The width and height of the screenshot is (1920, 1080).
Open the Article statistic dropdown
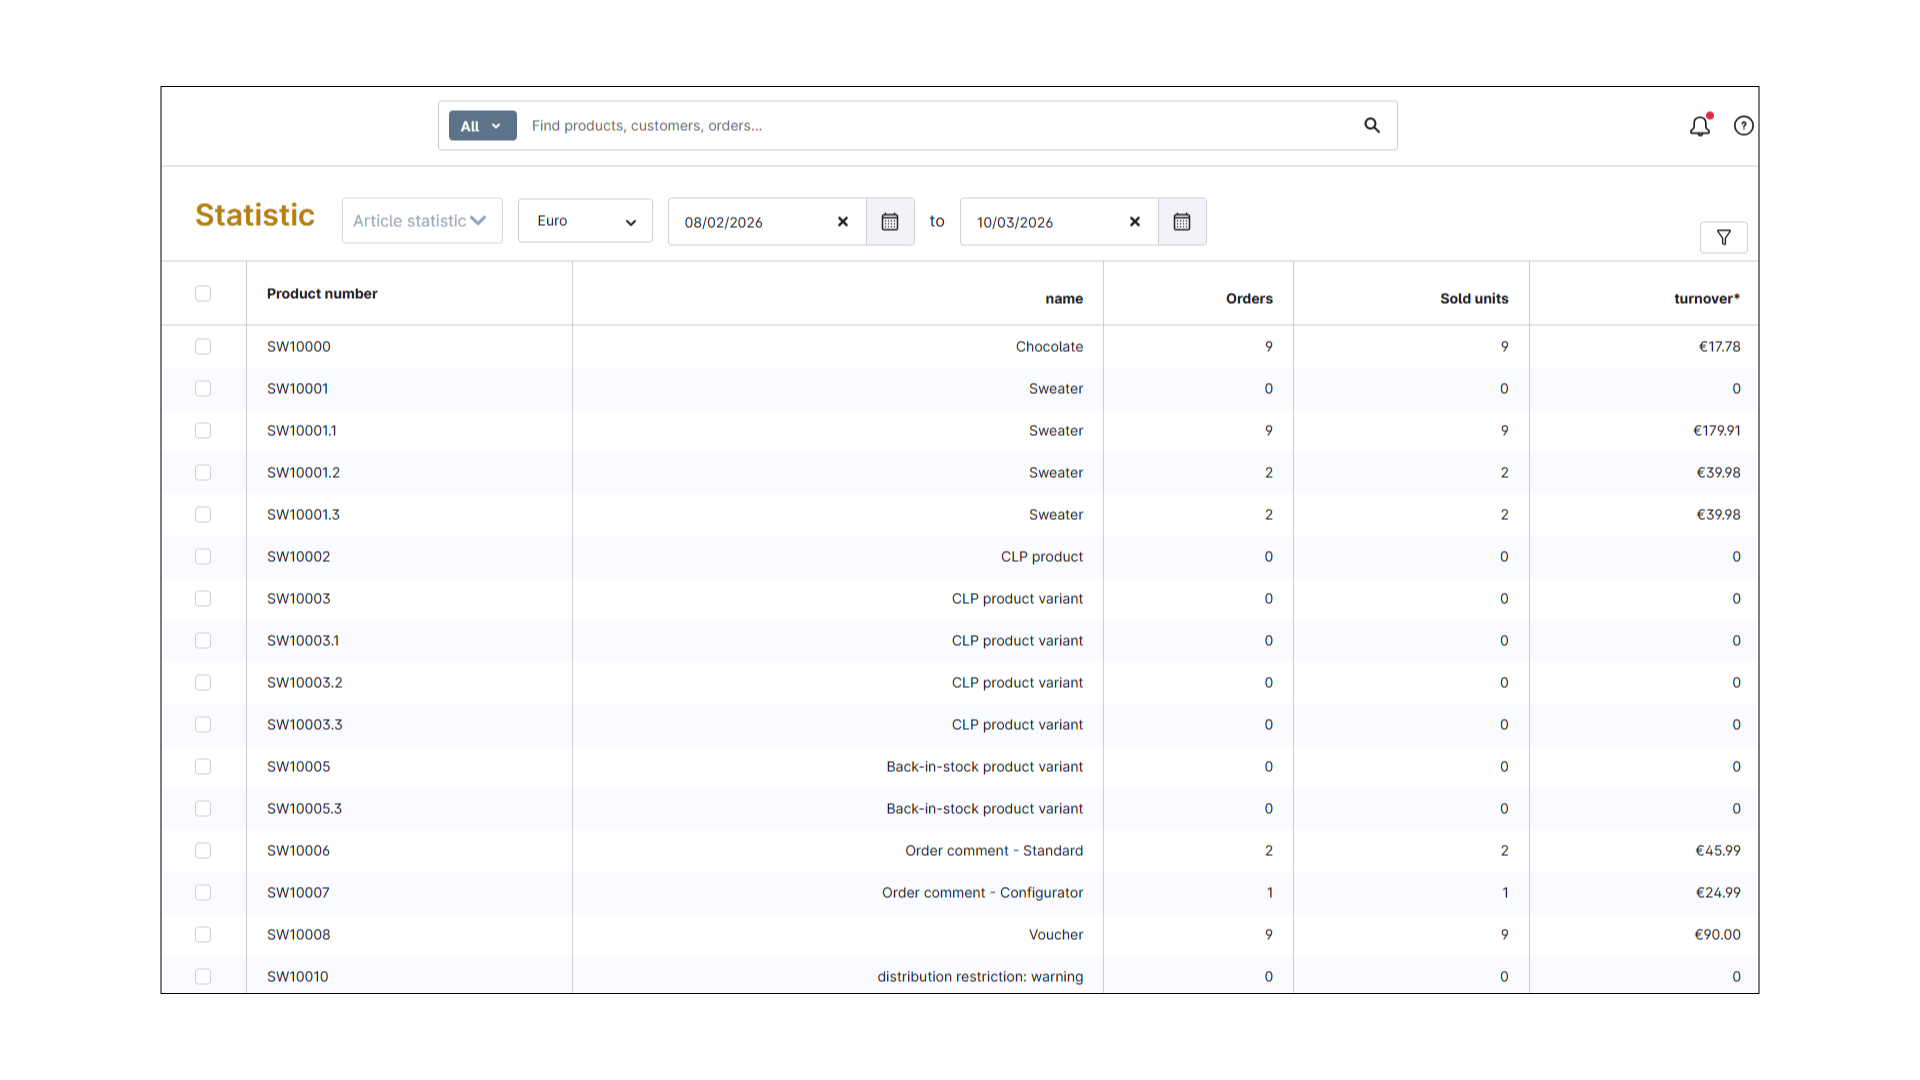421,221
